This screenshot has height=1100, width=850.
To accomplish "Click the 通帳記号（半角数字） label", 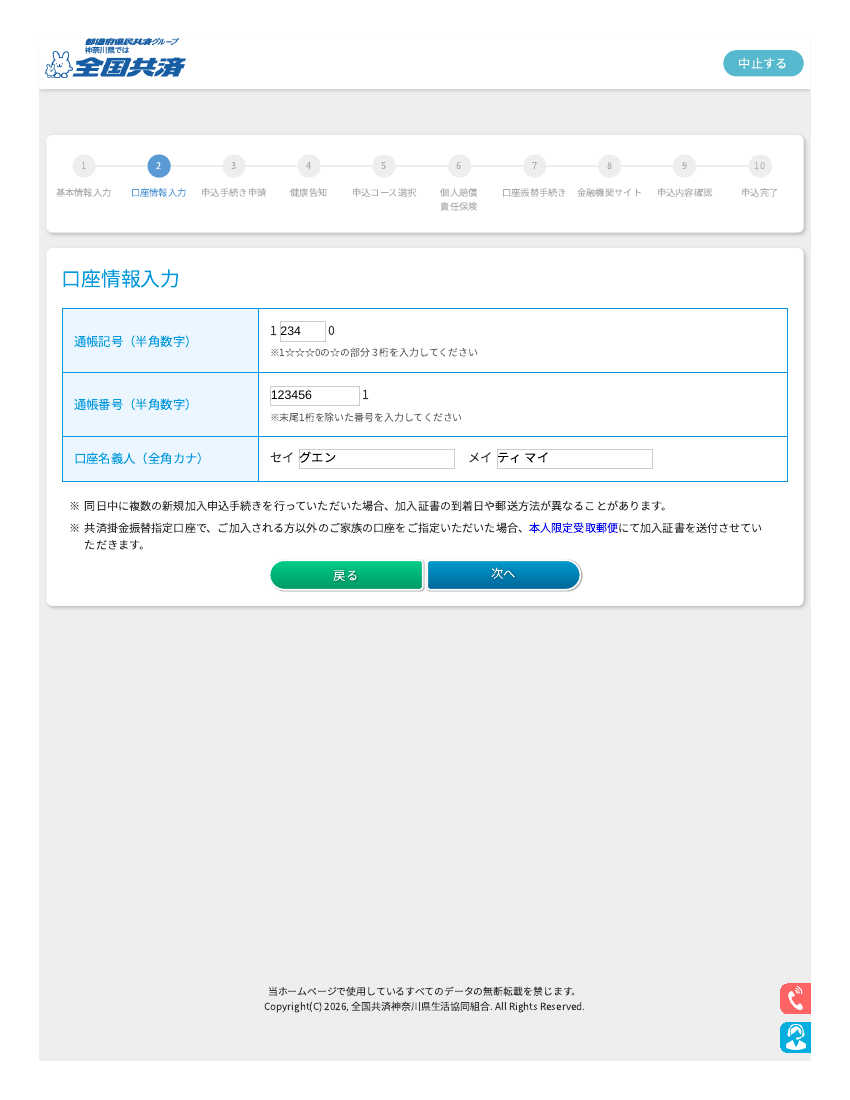I will [x=133, y=342].
